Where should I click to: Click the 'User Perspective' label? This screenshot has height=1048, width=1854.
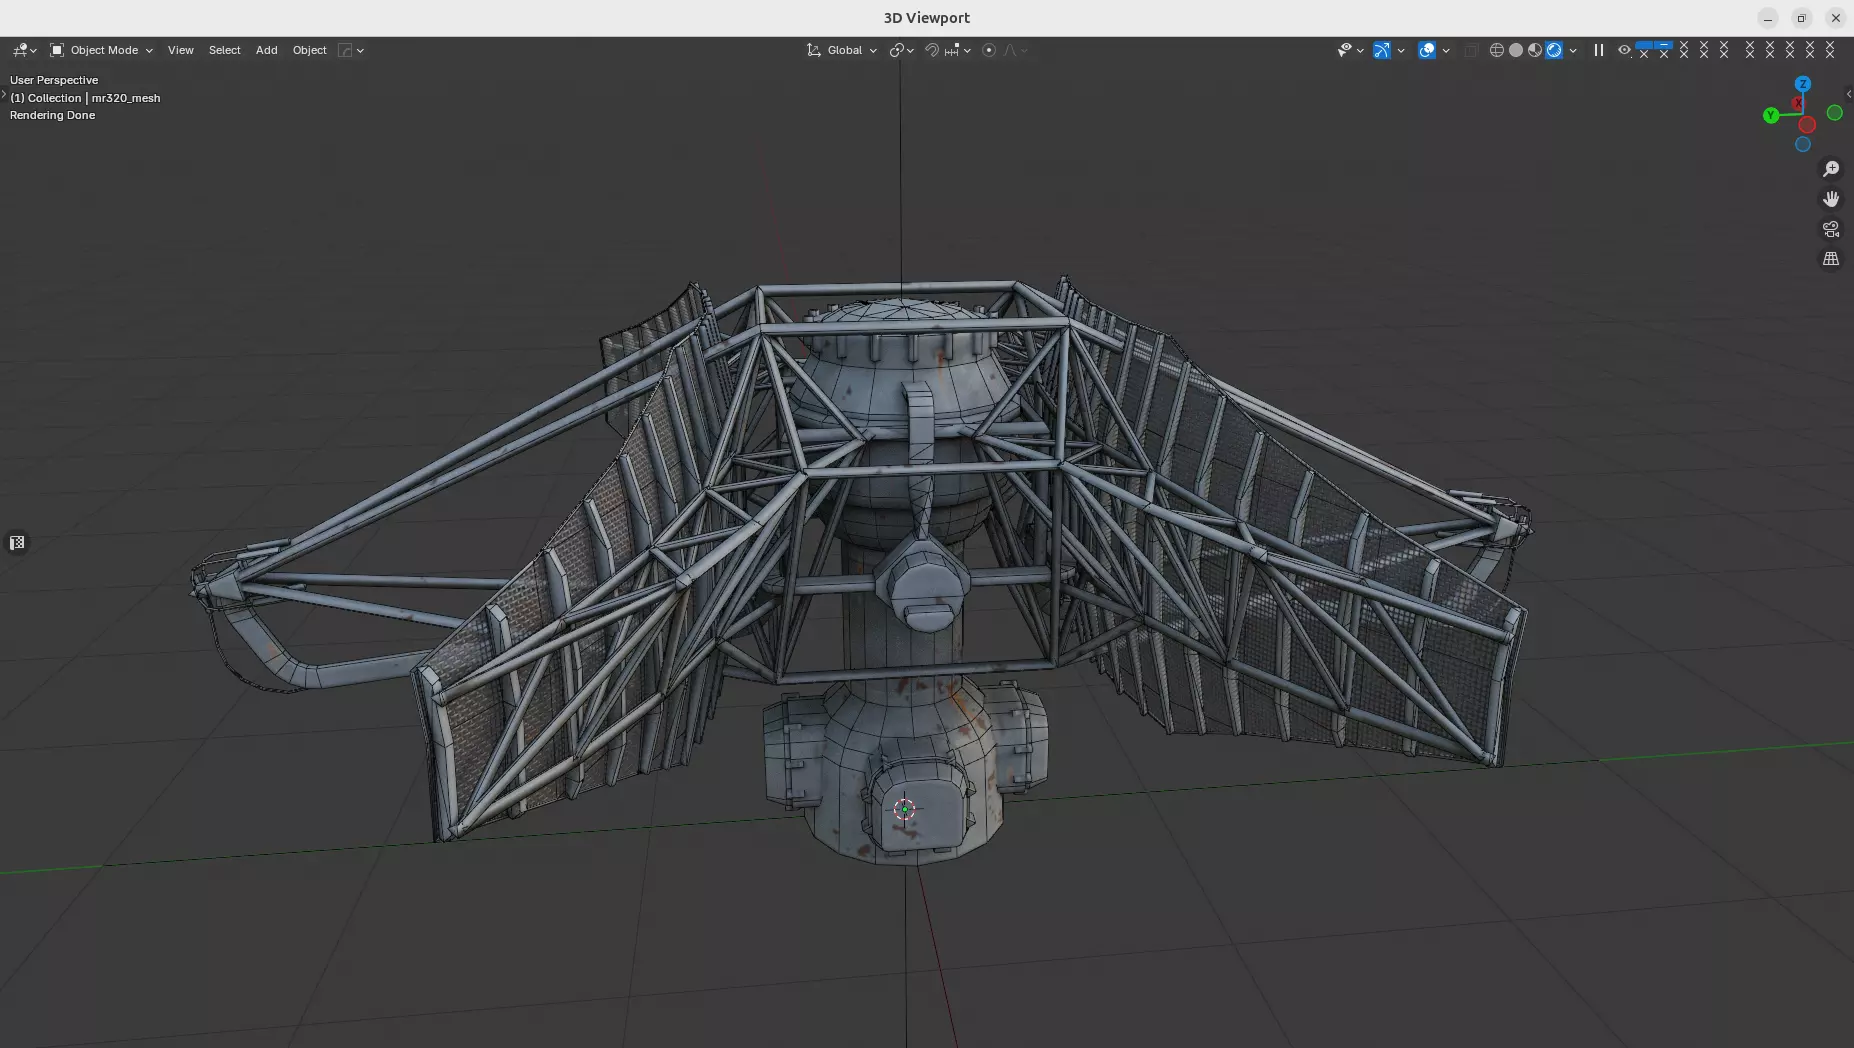pyautogui.click(x=54, y=80)
